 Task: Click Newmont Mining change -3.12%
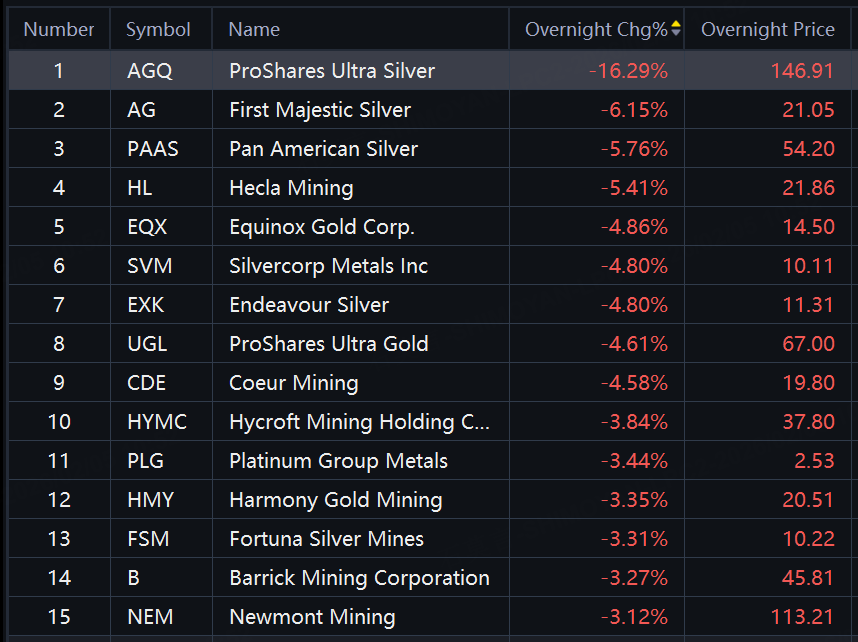click(634, 617)
